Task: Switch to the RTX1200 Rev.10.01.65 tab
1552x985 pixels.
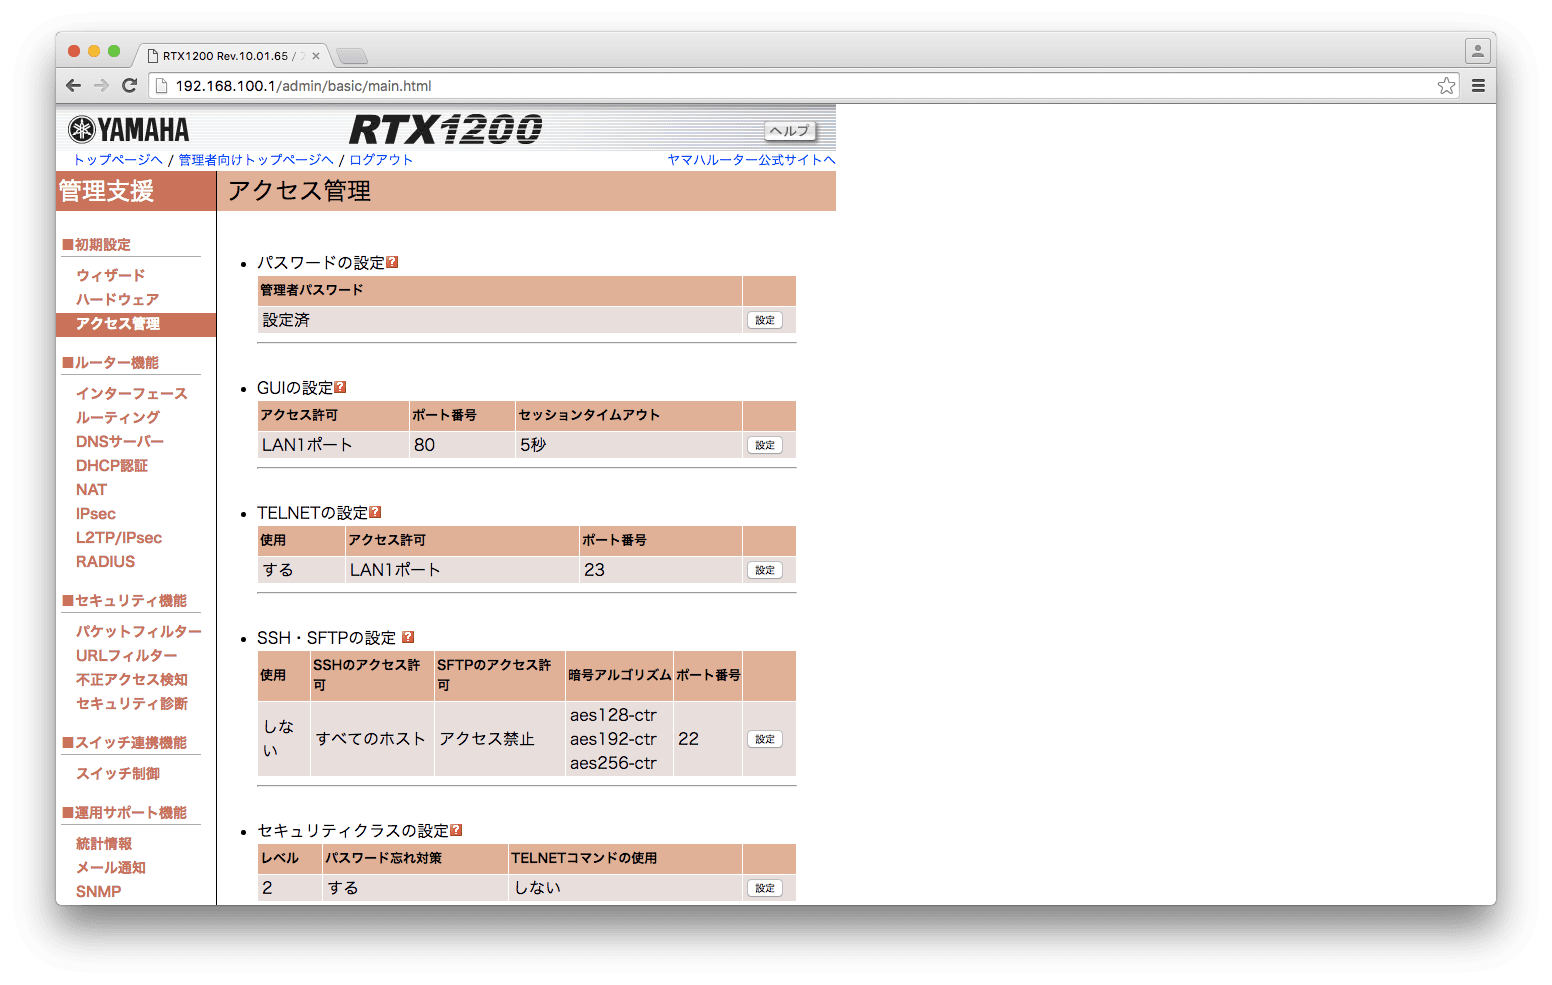Action: click(231, 56)
